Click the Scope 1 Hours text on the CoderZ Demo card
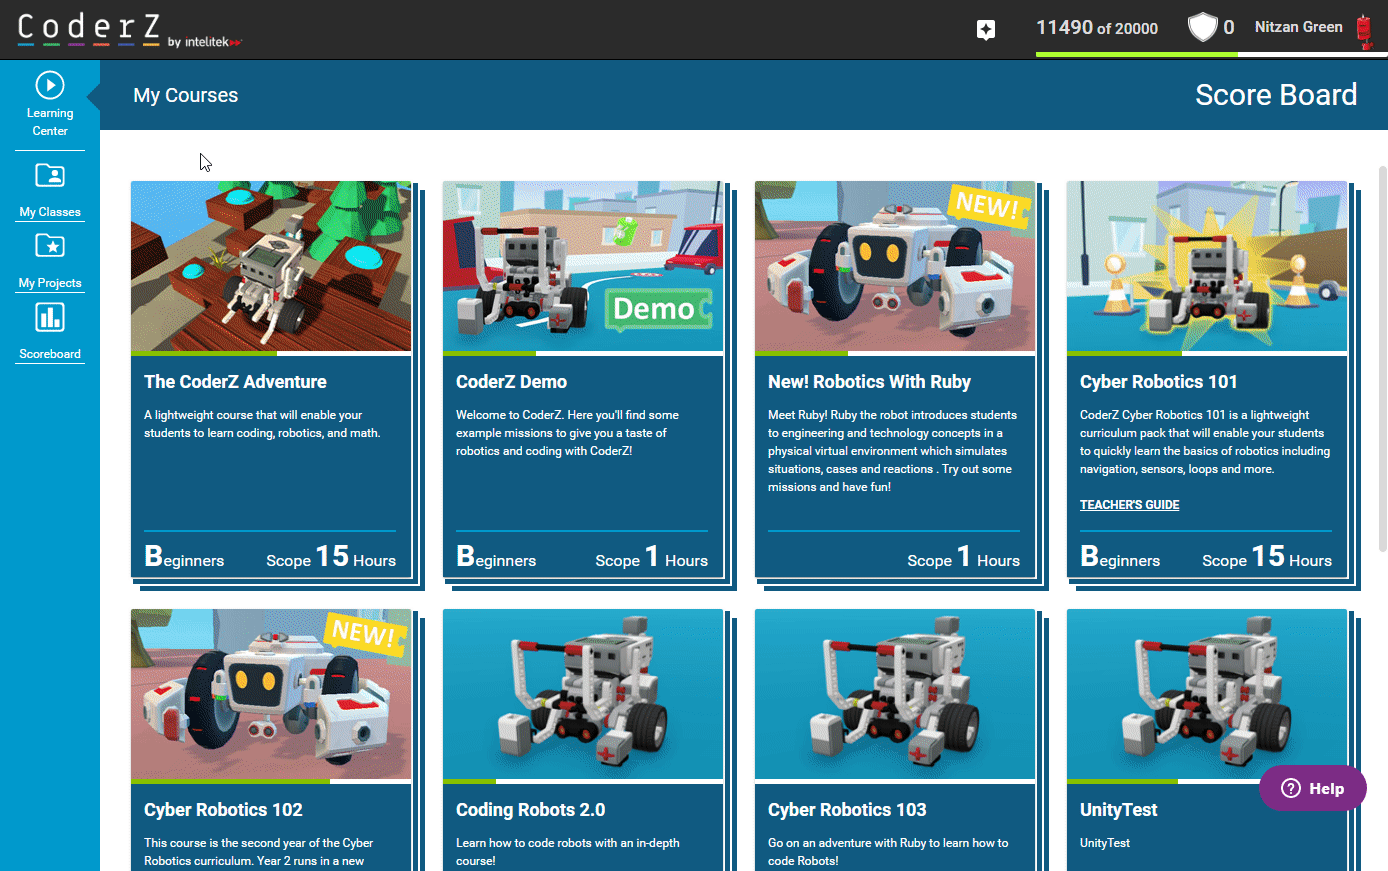This screenshot has height=871, width=1388. [651, 557]
